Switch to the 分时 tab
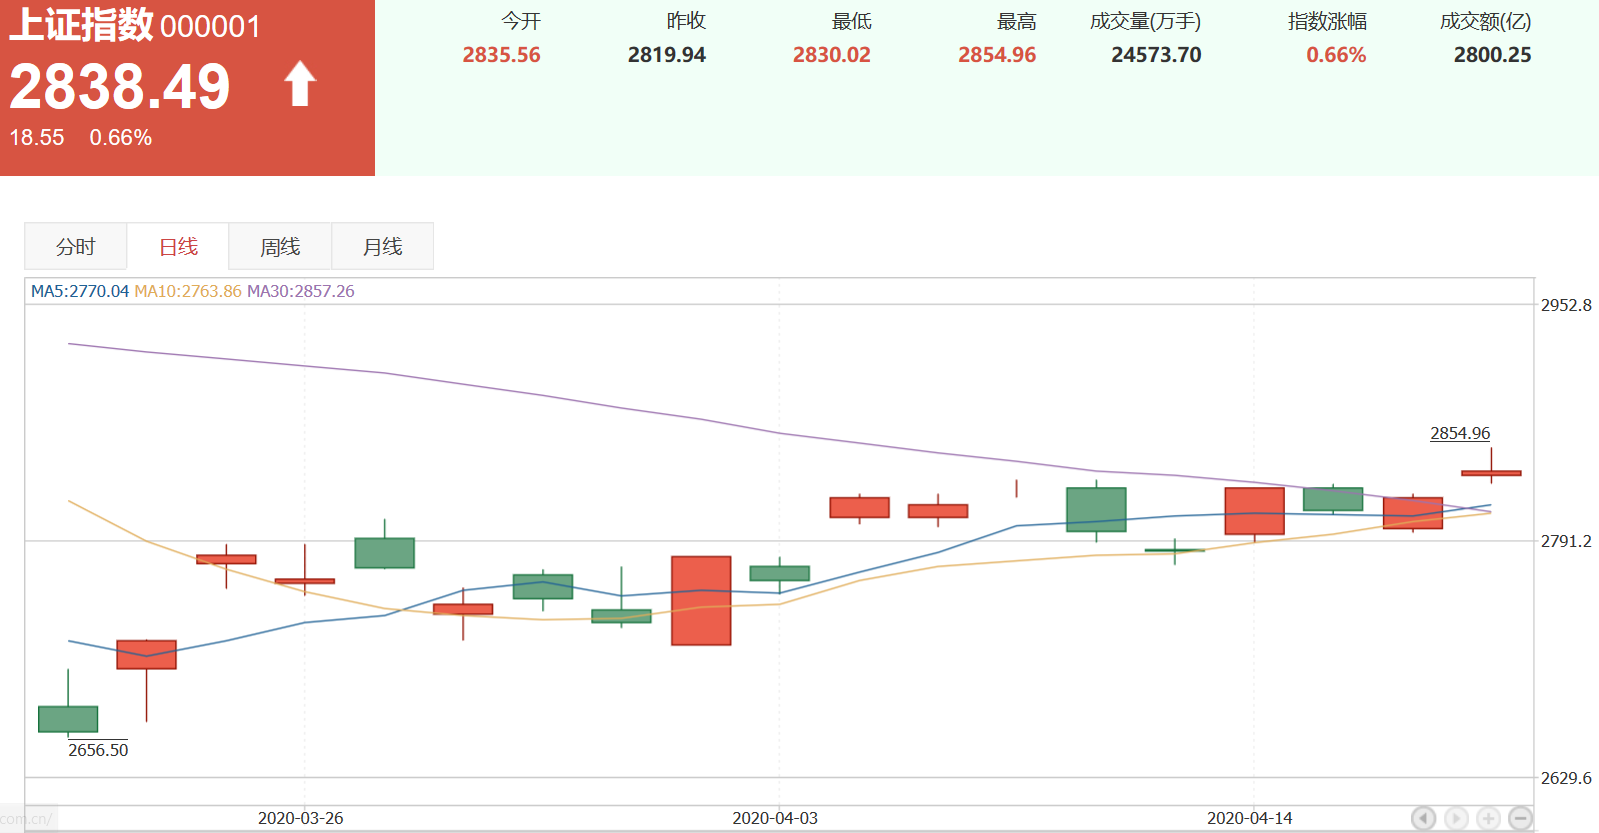The image size is (1599, 833). click(76, 247)
